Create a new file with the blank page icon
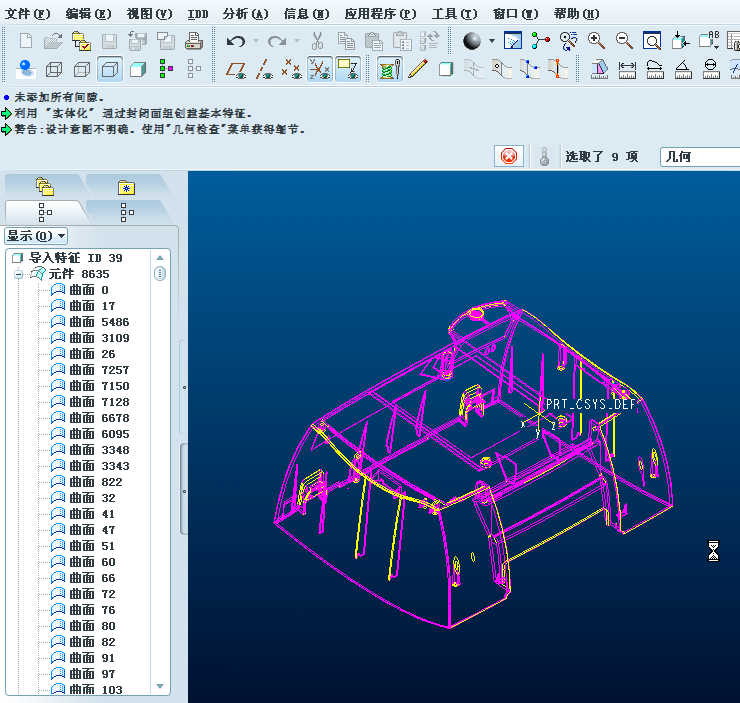This screenshot has height=703, width=740. [x=25, y=41]
